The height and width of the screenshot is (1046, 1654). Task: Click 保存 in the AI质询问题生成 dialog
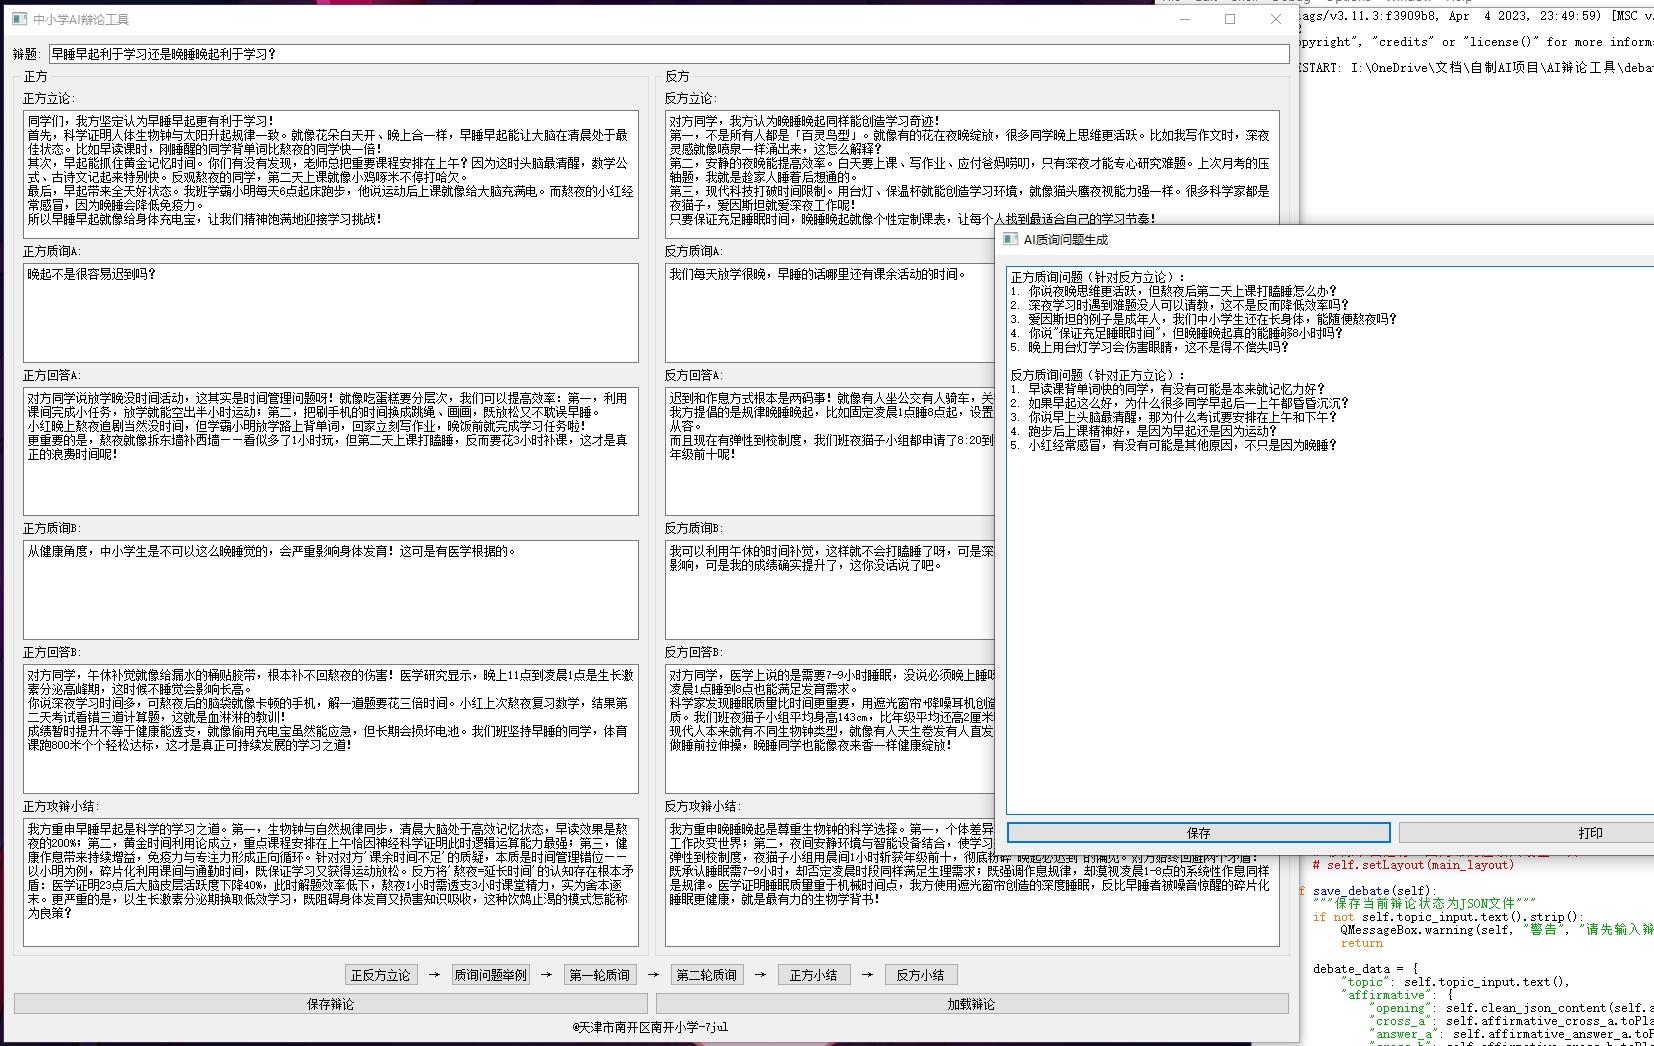tap(1198, 833)
